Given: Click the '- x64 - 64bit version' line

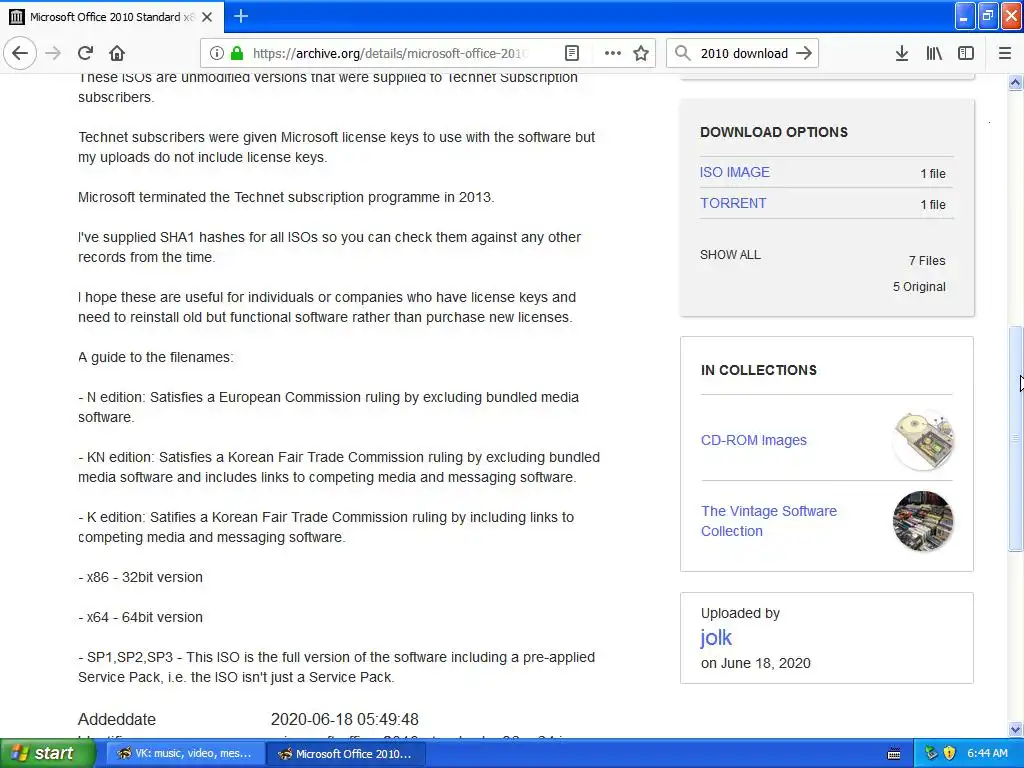Looking at the screenshot, I should tap(140, 617).
